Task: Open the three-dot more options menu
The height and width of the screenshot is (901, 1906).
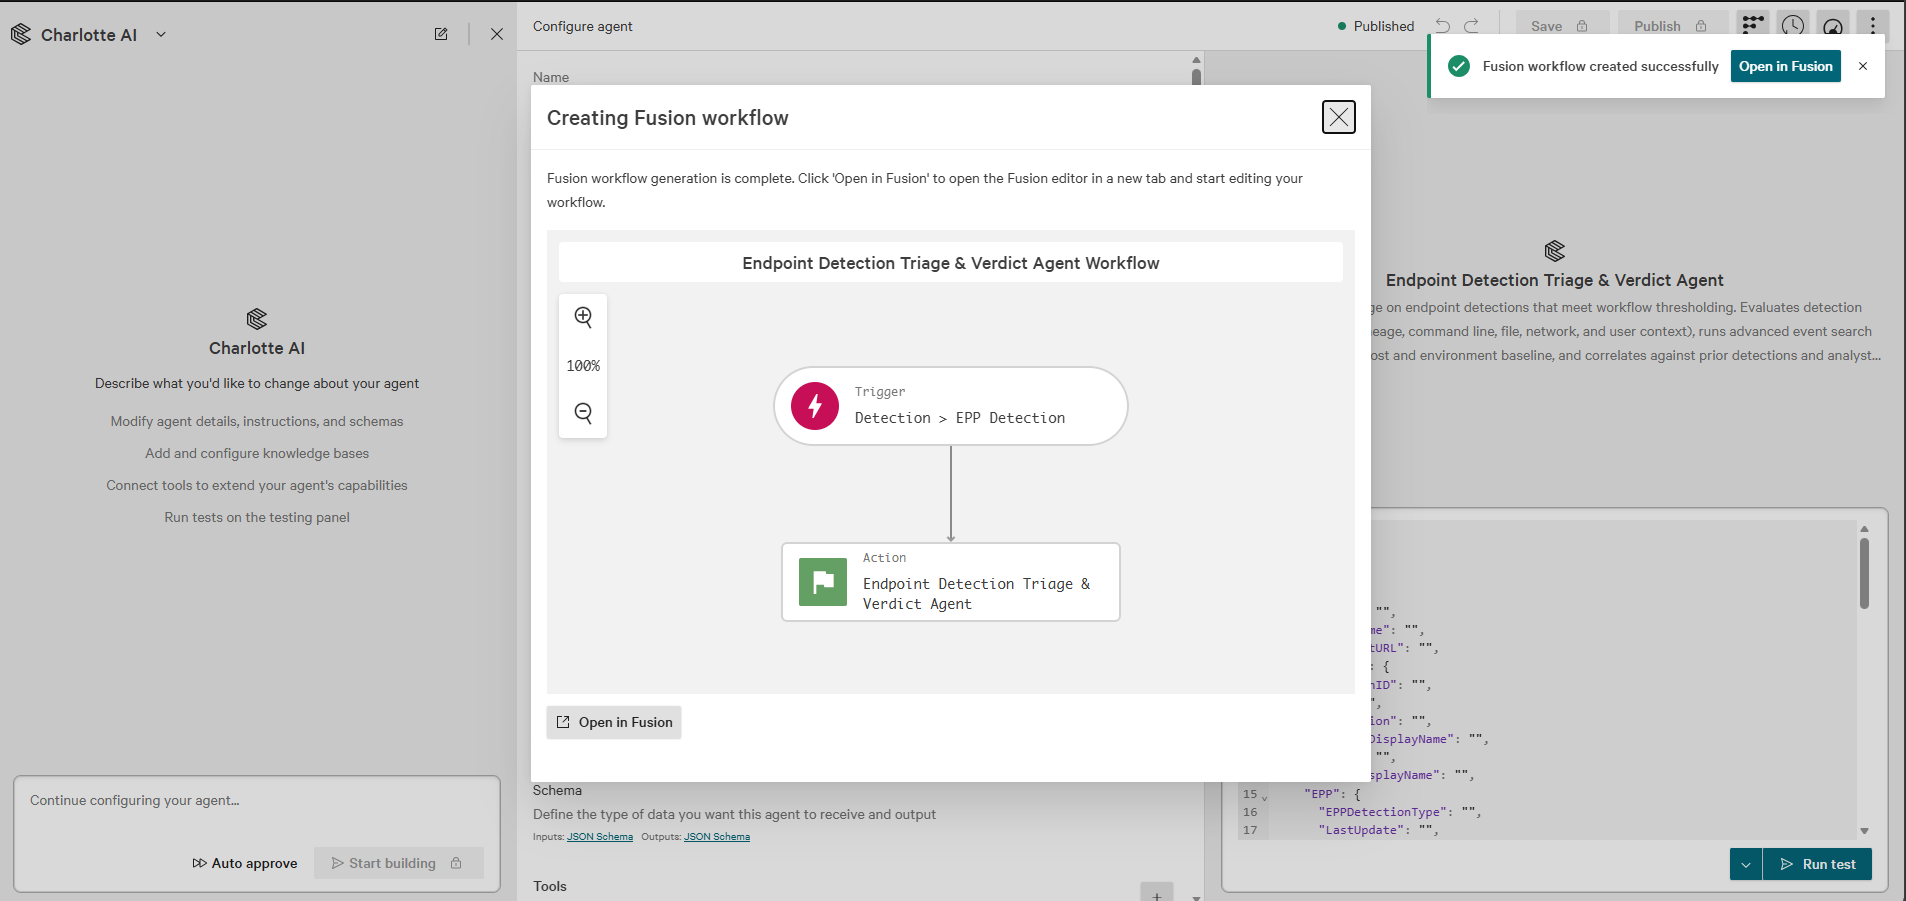Action: pyautogui.click(x=1873, y=26)
